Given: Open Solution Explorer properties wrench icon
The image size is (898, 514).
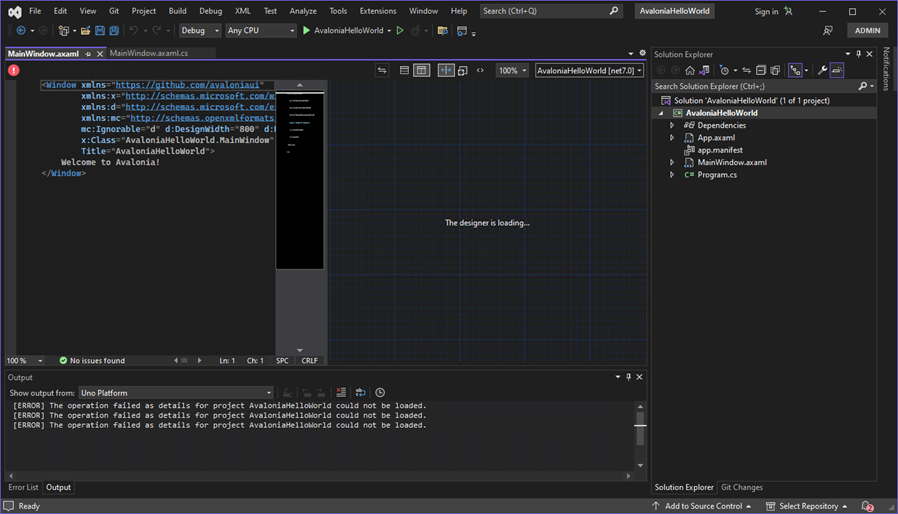Looking at the screenshot, I should [822, 70].
